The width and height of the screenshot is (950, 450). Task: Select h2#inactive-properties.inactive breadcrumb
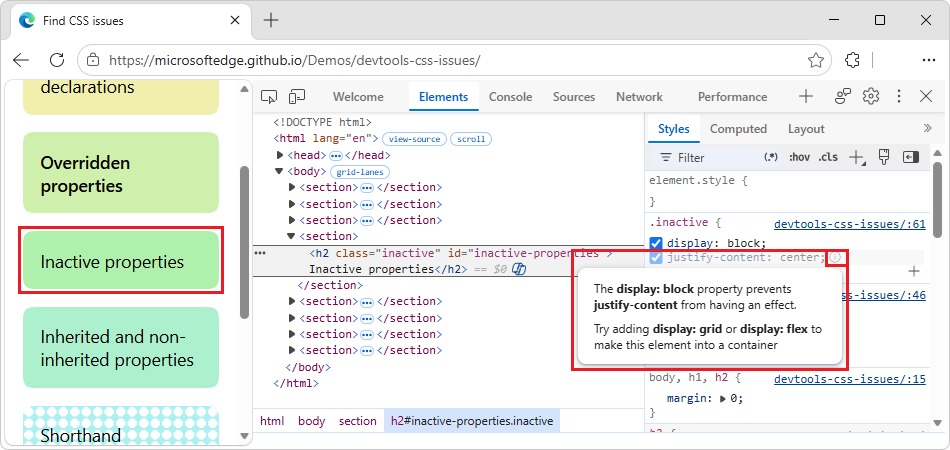coord(472,421)
